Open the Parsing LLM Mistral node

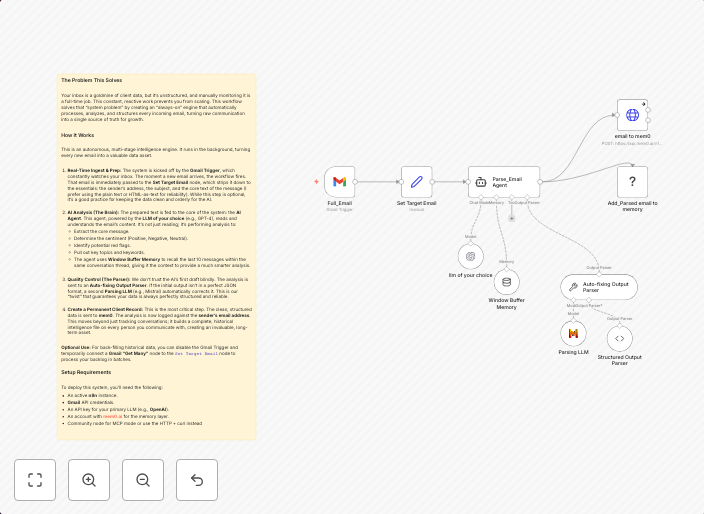[x=573, y=334]
